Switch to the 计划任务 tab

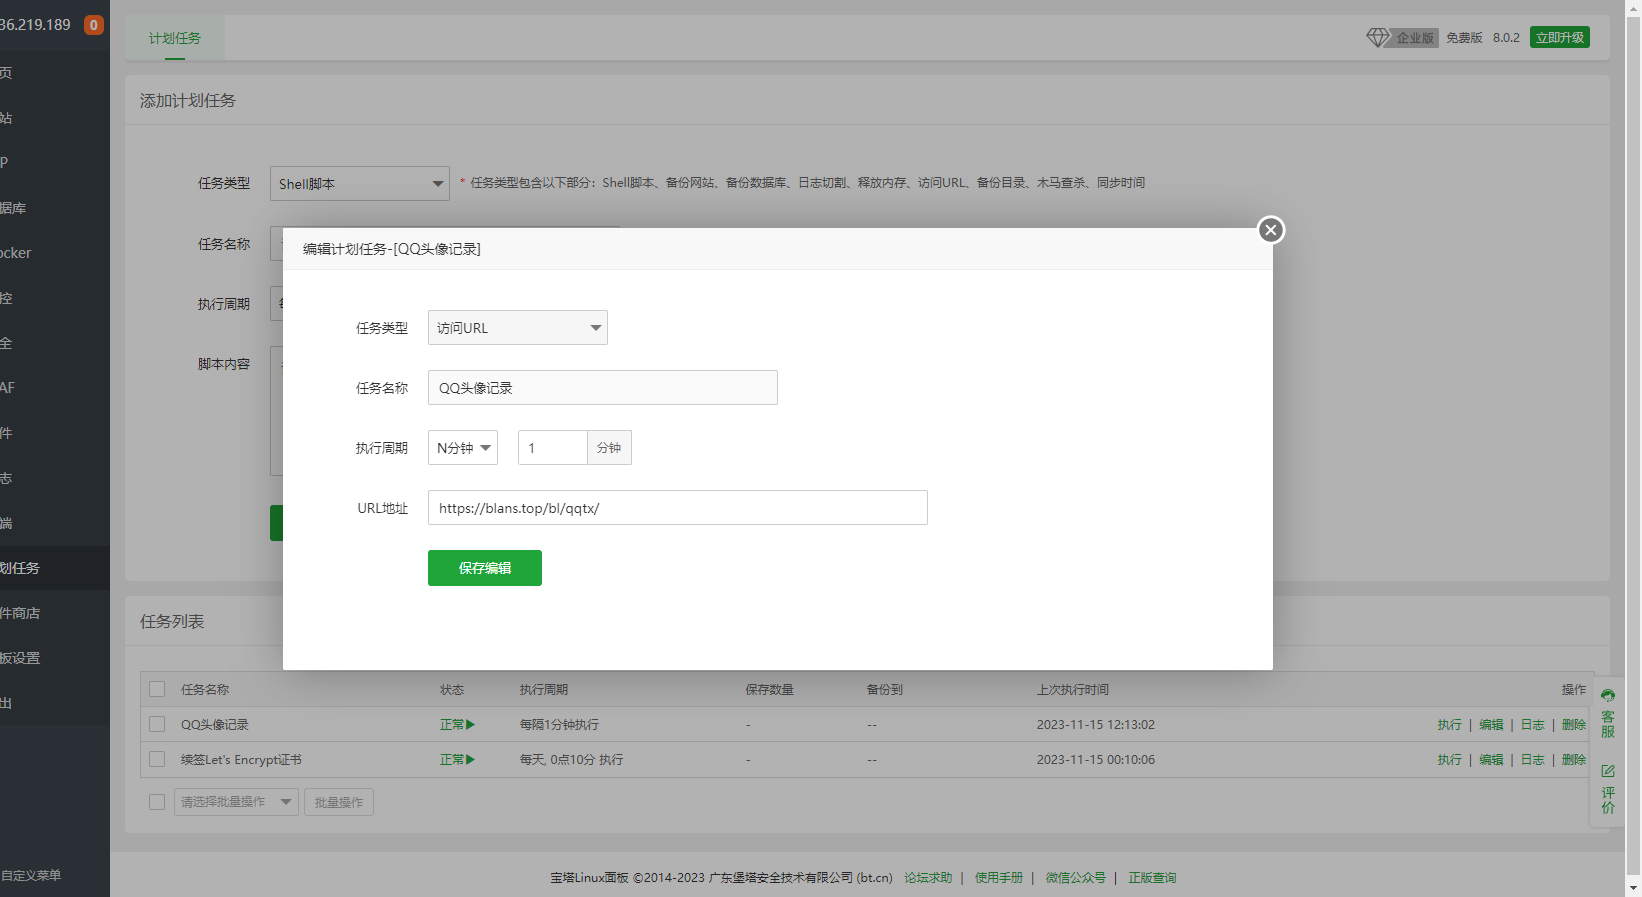click(x=175, y=38)
